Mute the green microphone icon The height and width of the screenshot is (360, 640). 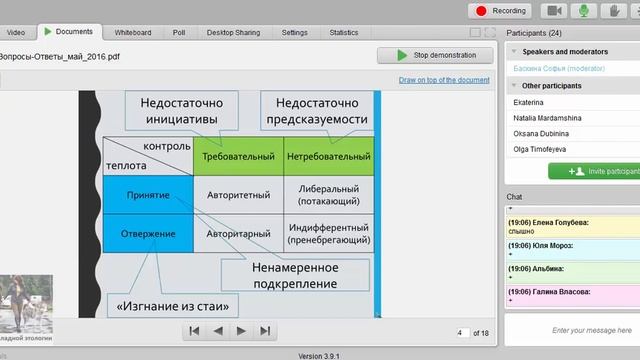[x=584, y=11]
